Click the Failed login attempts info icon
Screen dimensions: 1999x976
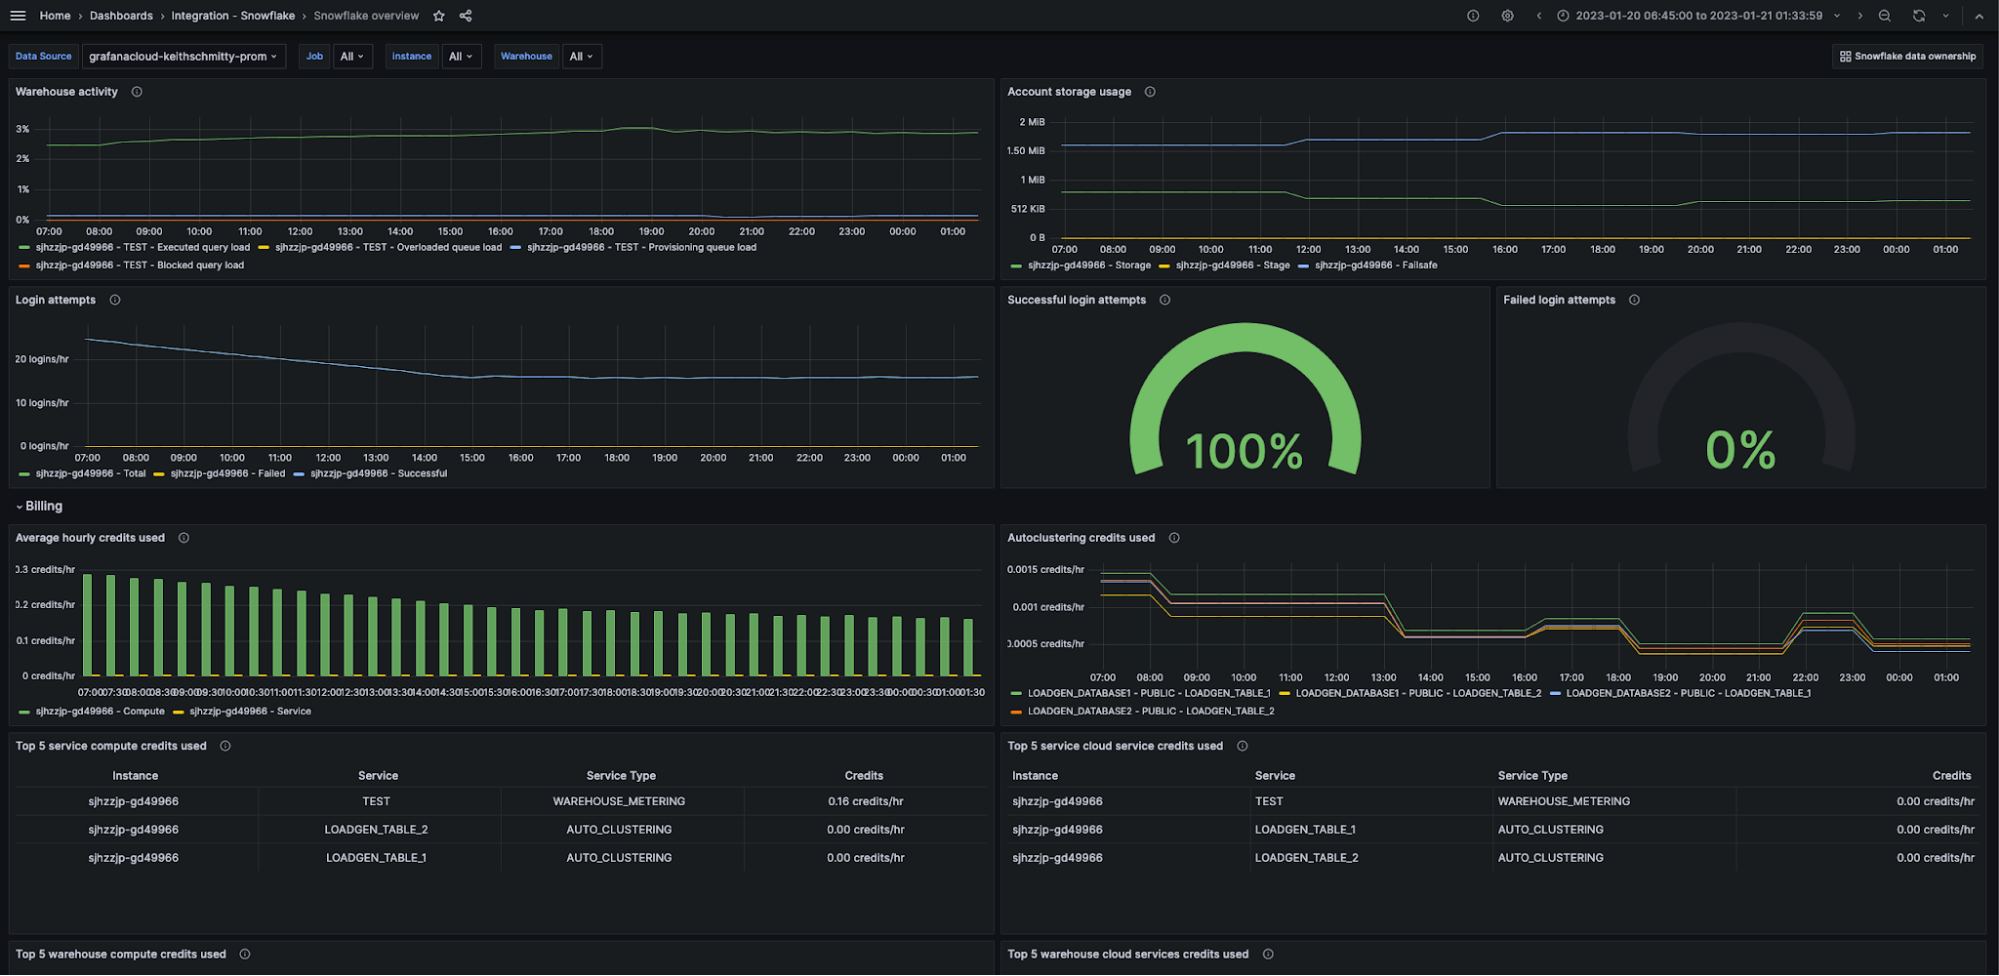(1634, 299)
